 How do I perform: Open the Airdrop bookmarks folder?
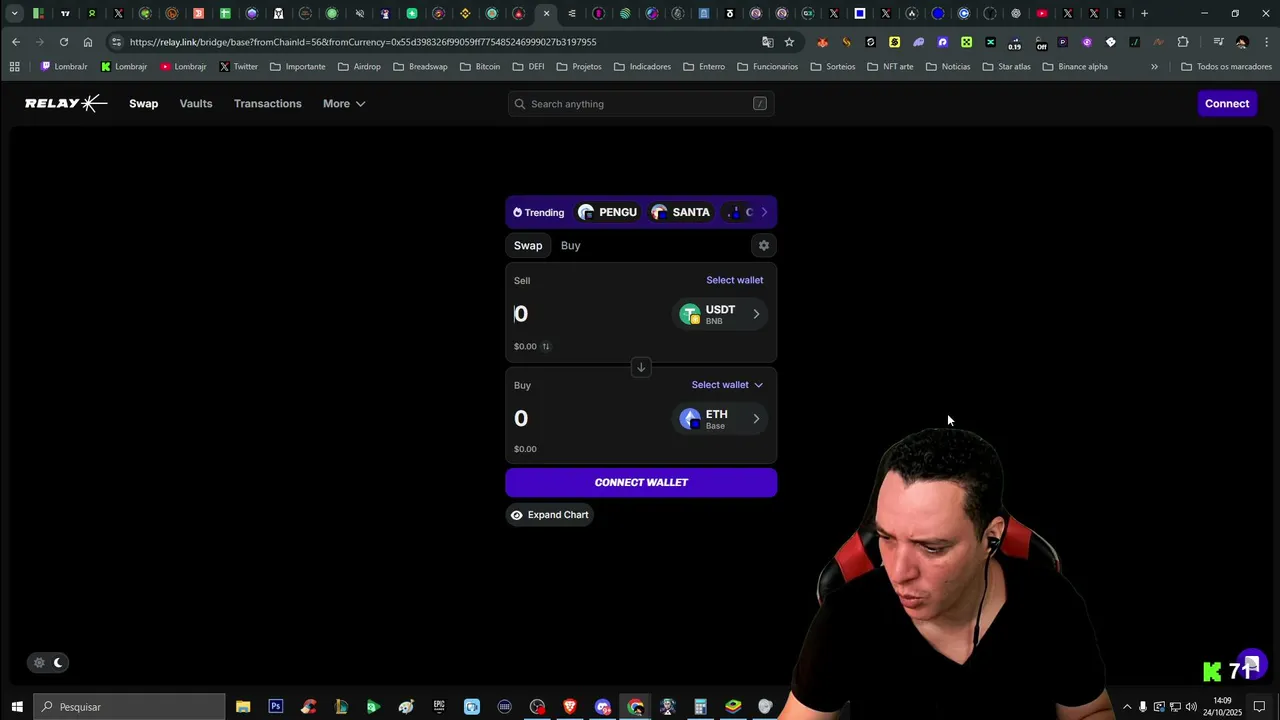coord(359,67)
